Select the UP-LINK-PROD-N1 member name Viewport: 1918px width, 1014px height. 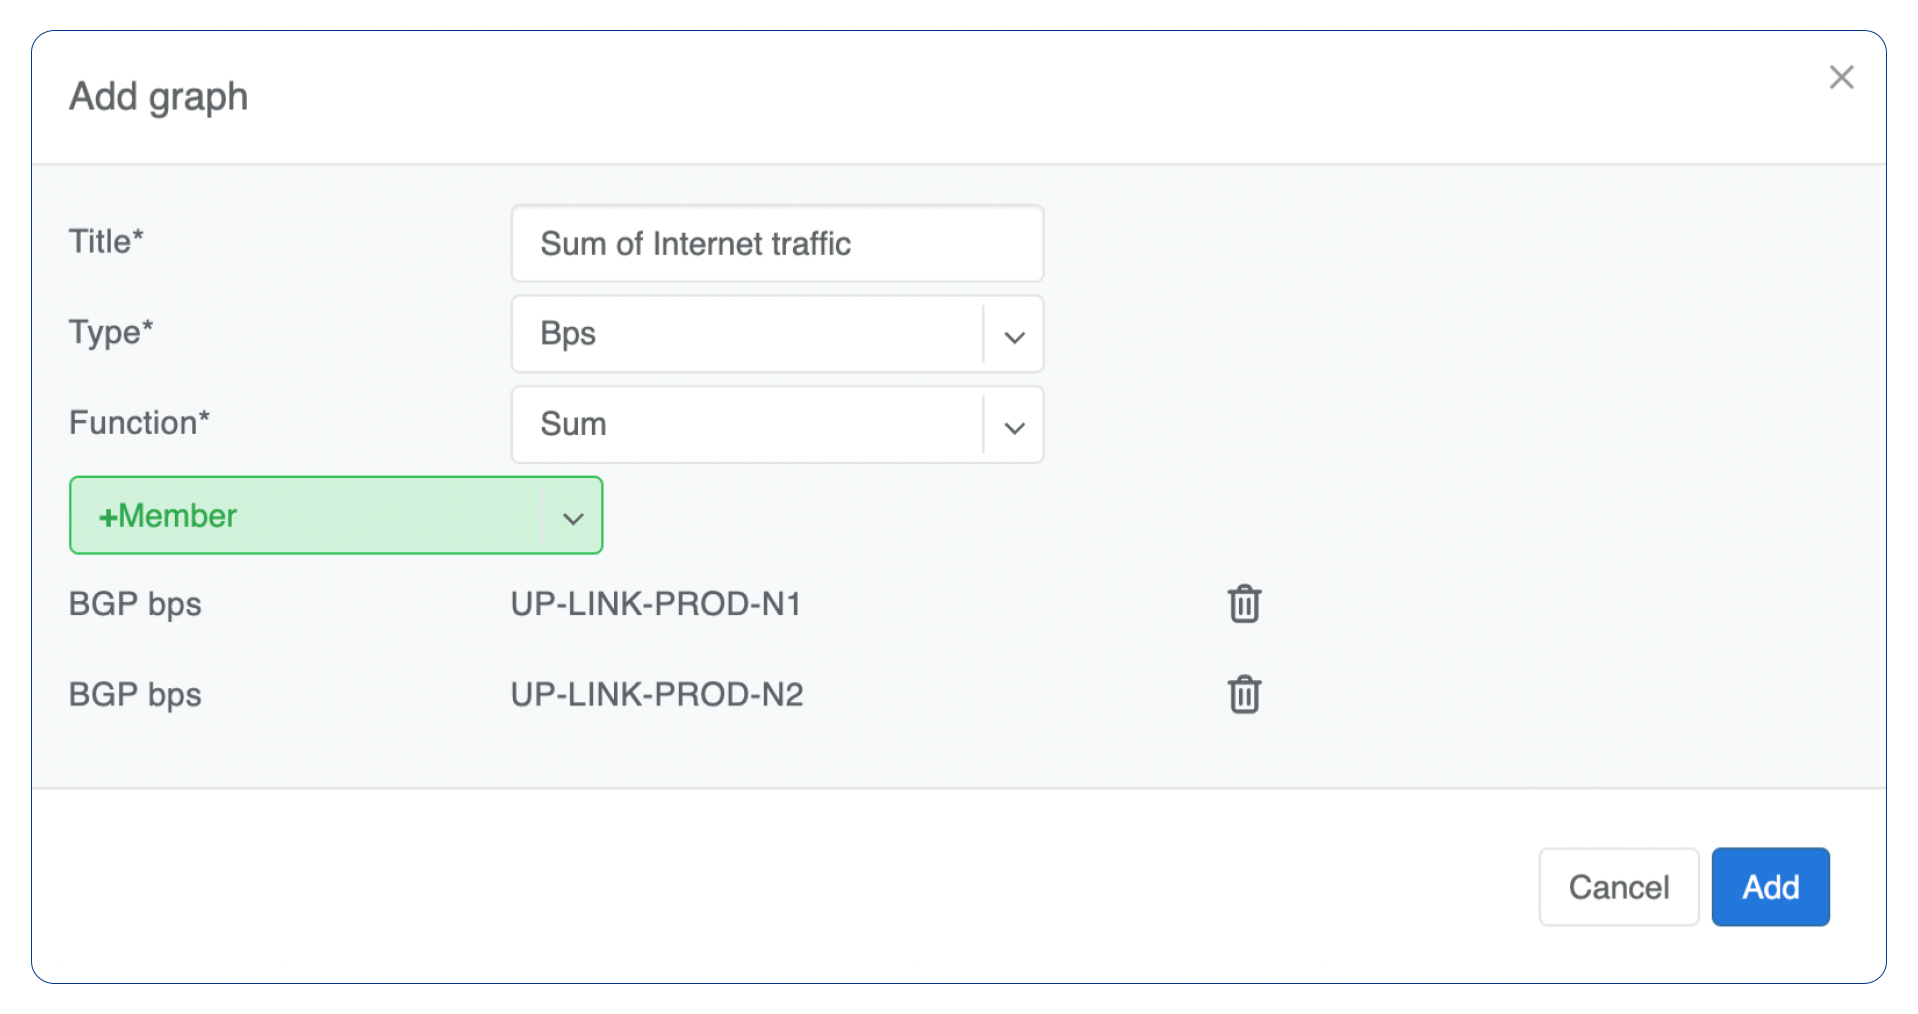click(x=656, y=604)
